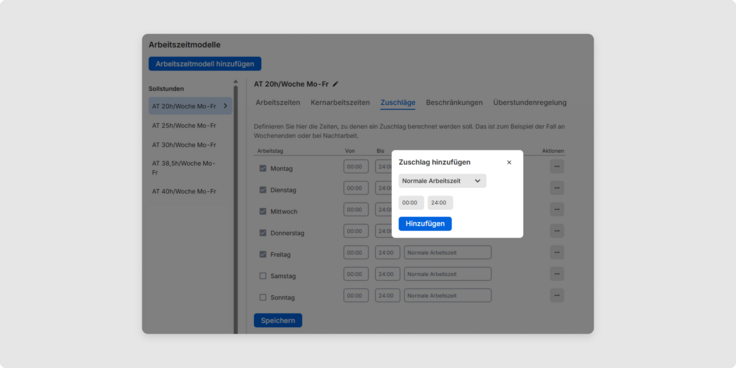This screenshot has height=368, width=736.
Task: Click Montag row minus action icon
Action: [557, 166]
